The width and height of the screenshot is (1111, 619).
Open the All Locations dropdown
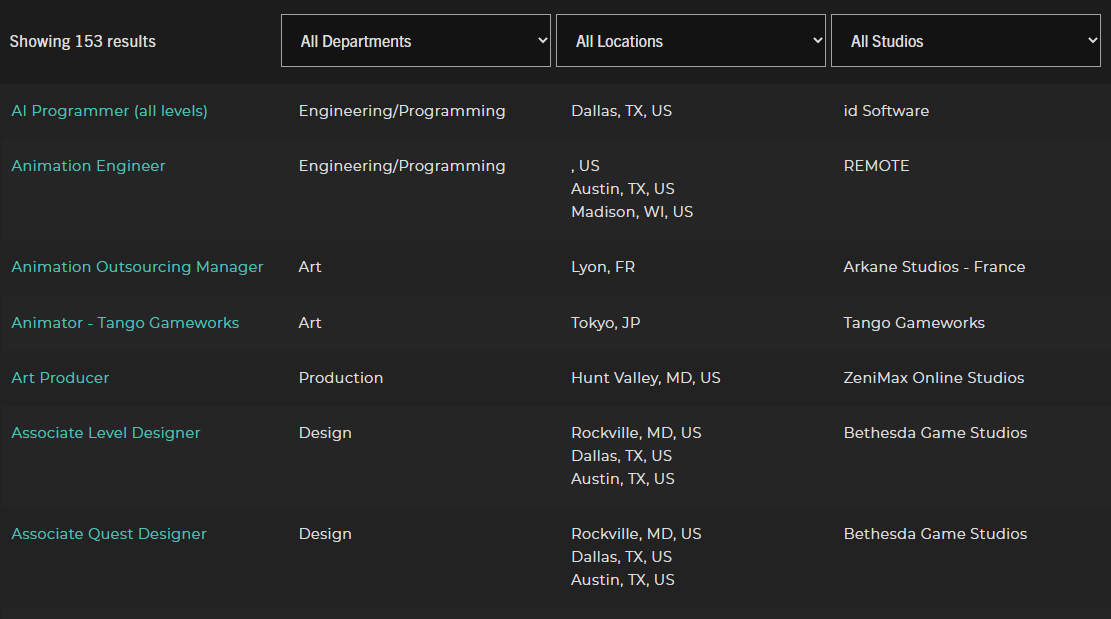691,41
